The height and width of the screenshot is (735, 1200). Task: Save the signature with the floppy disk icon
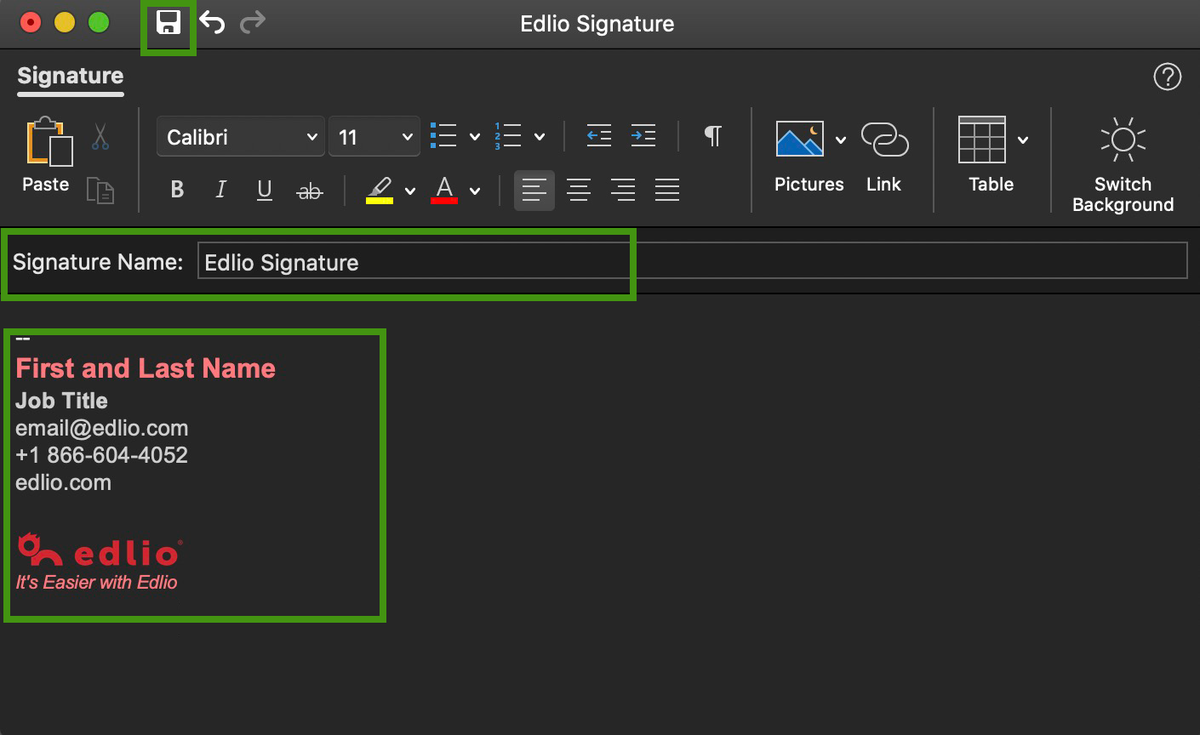coord(168,23)
